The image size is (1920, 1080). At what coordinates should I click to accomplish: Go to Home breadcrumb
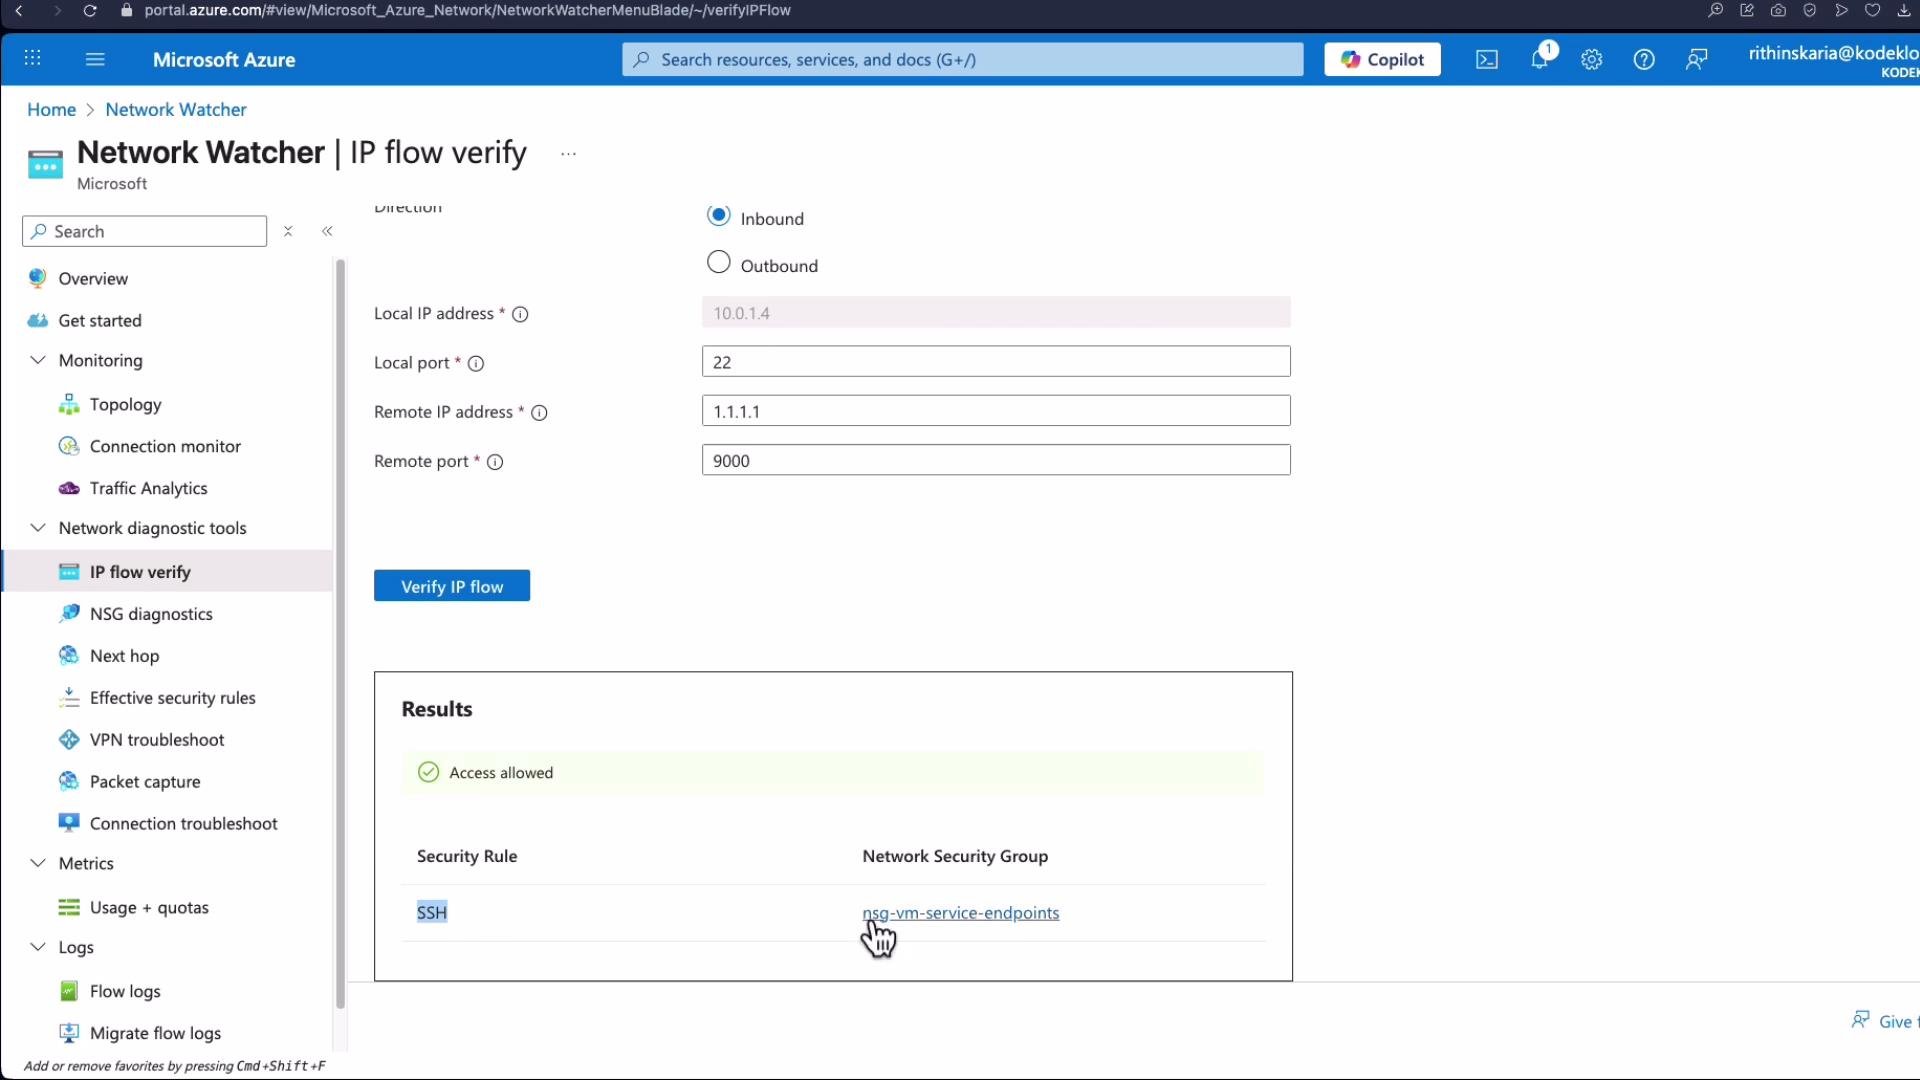(51, 109)
